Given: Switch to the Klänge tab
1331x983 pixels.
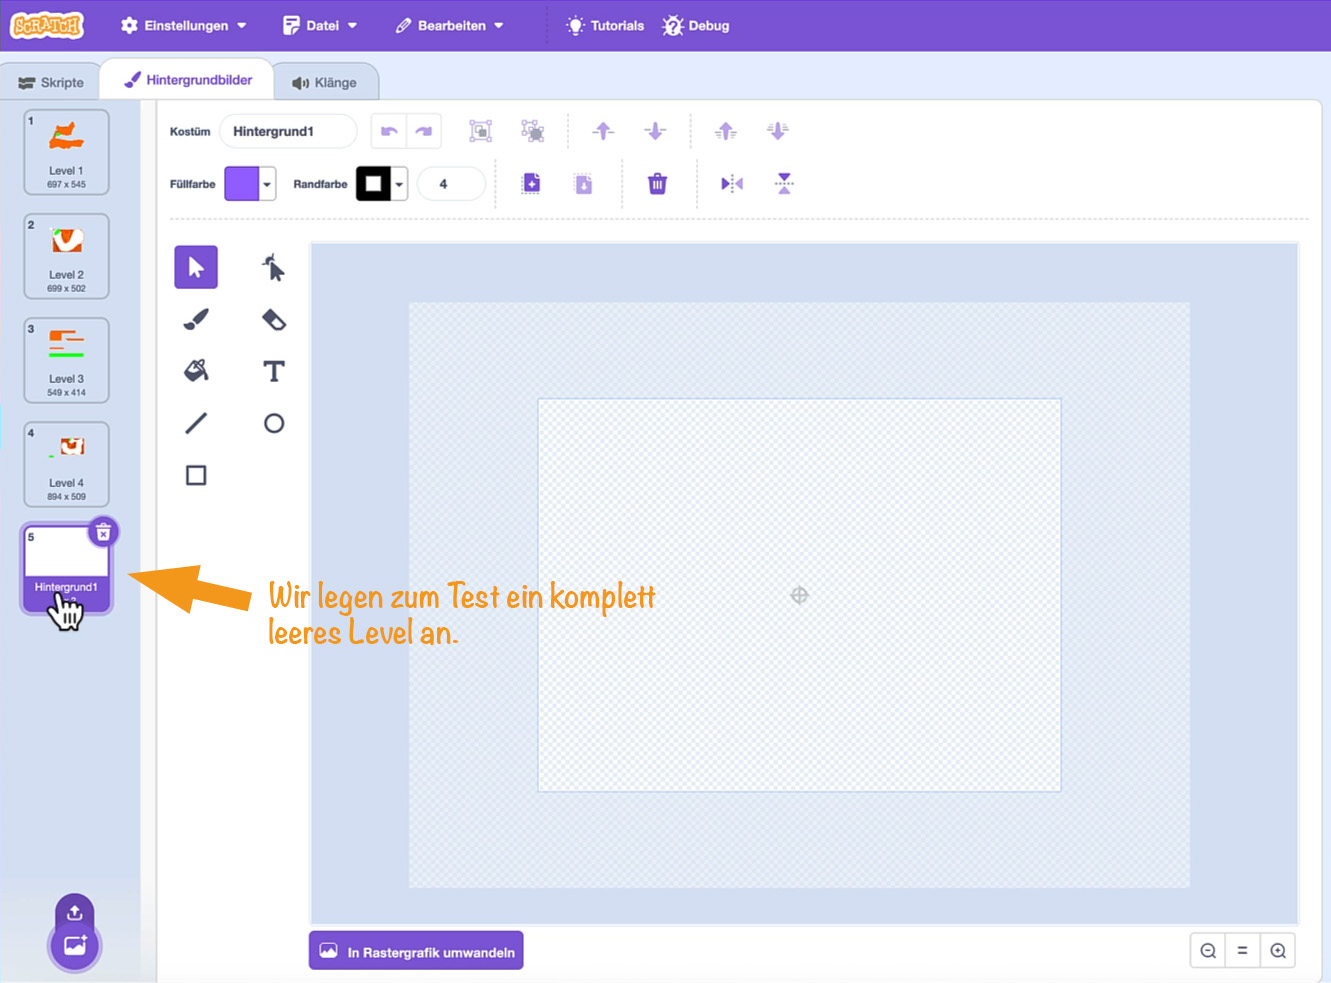Looking at the screenshot, I should (325, 83).
